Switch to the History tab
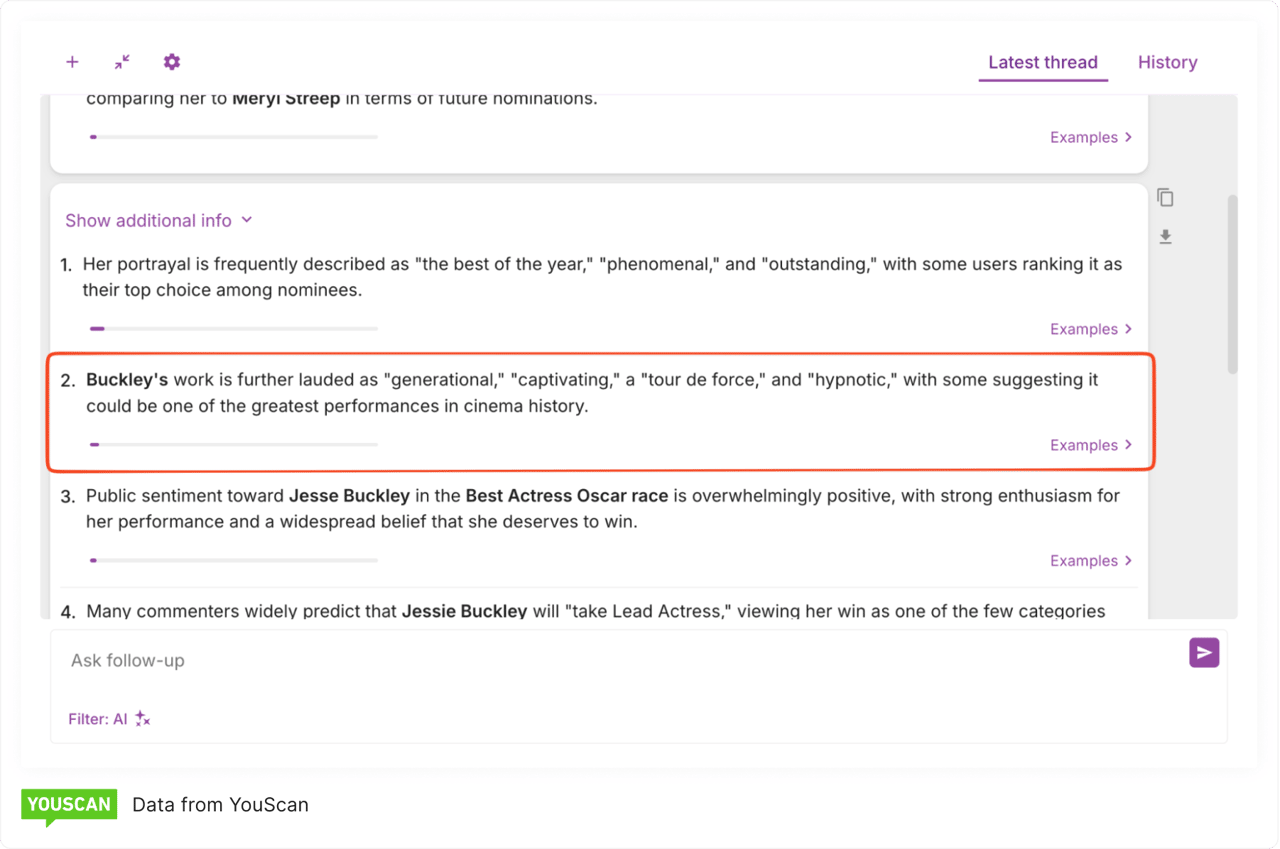This screenshot has width=1280, height=849. coord(1167,62)
